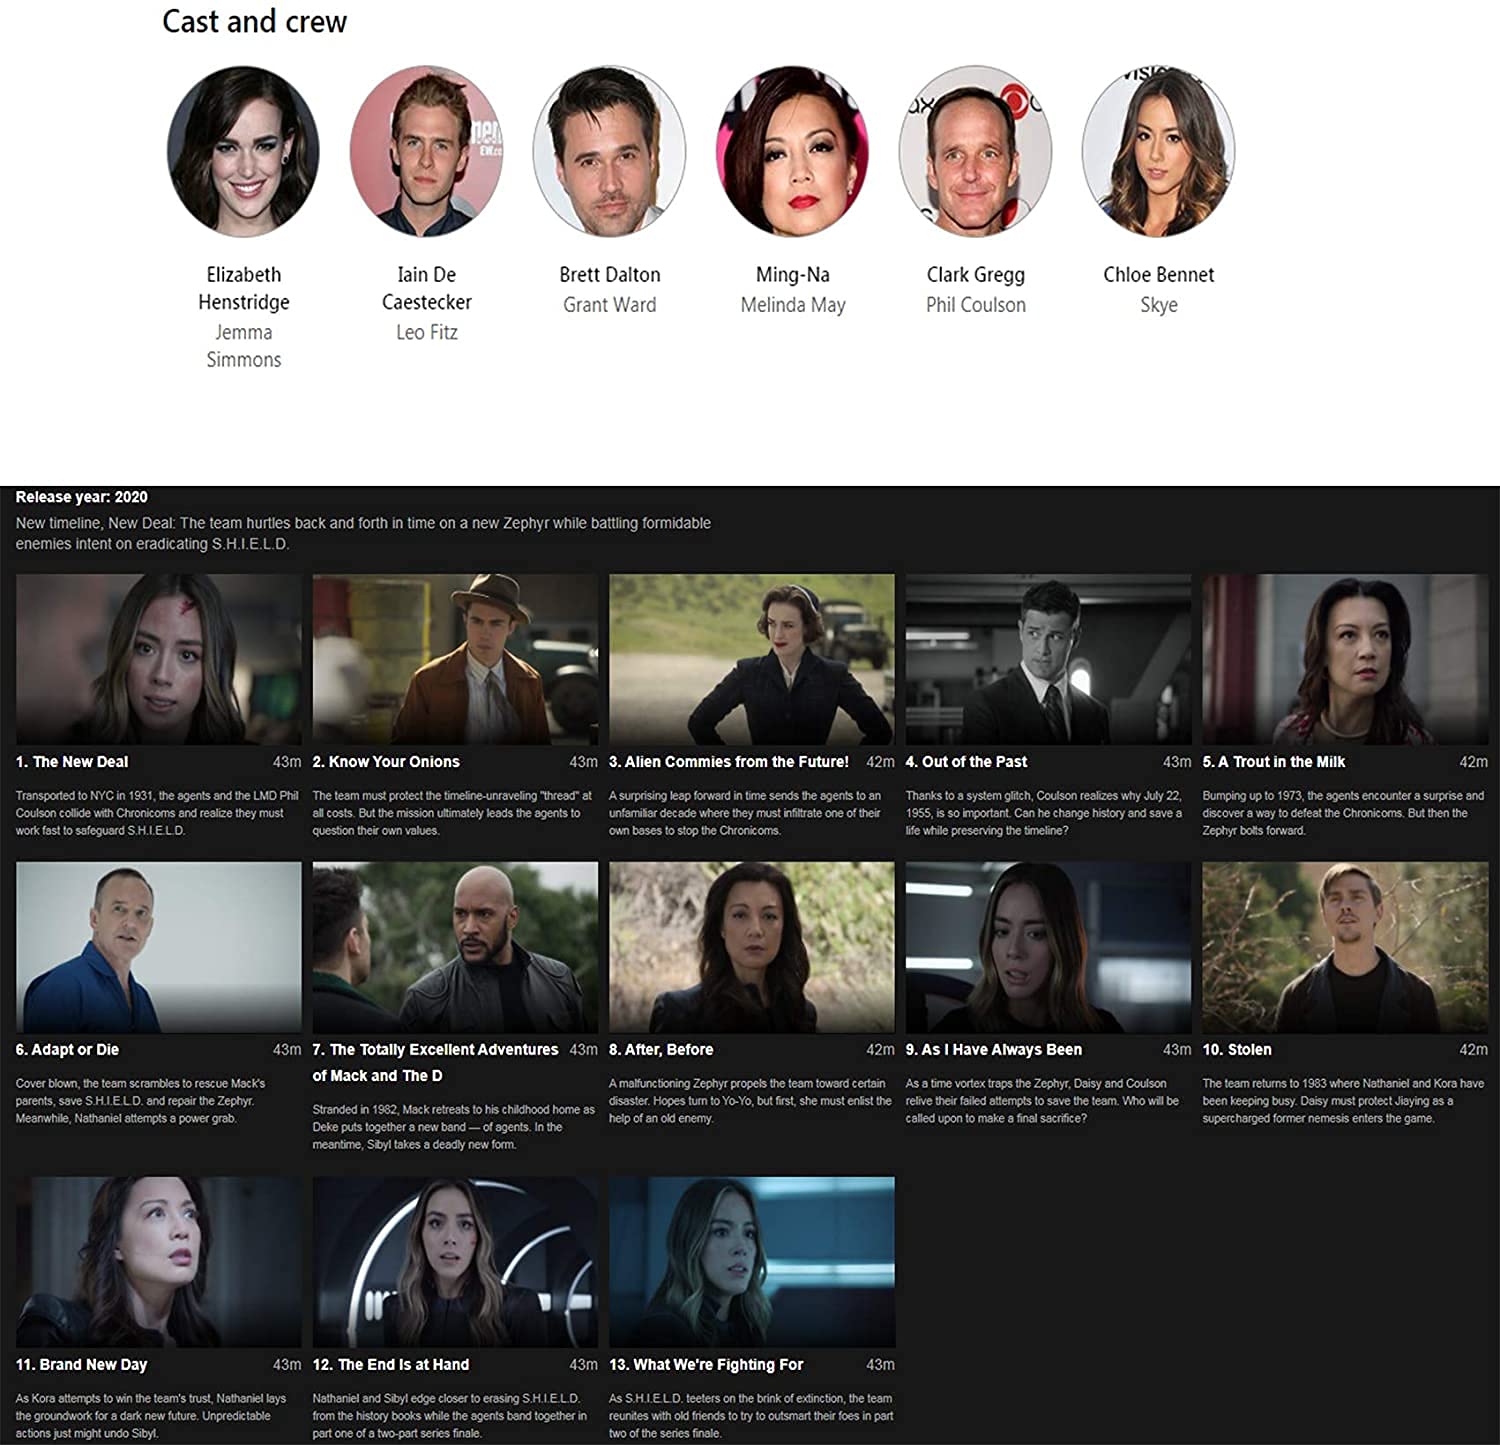This screenshot has width=1500, height=1445.
Task: Click synopsis 'A malfunctioning Zephyr propels the team'
Action: (x=750, y=1101)
